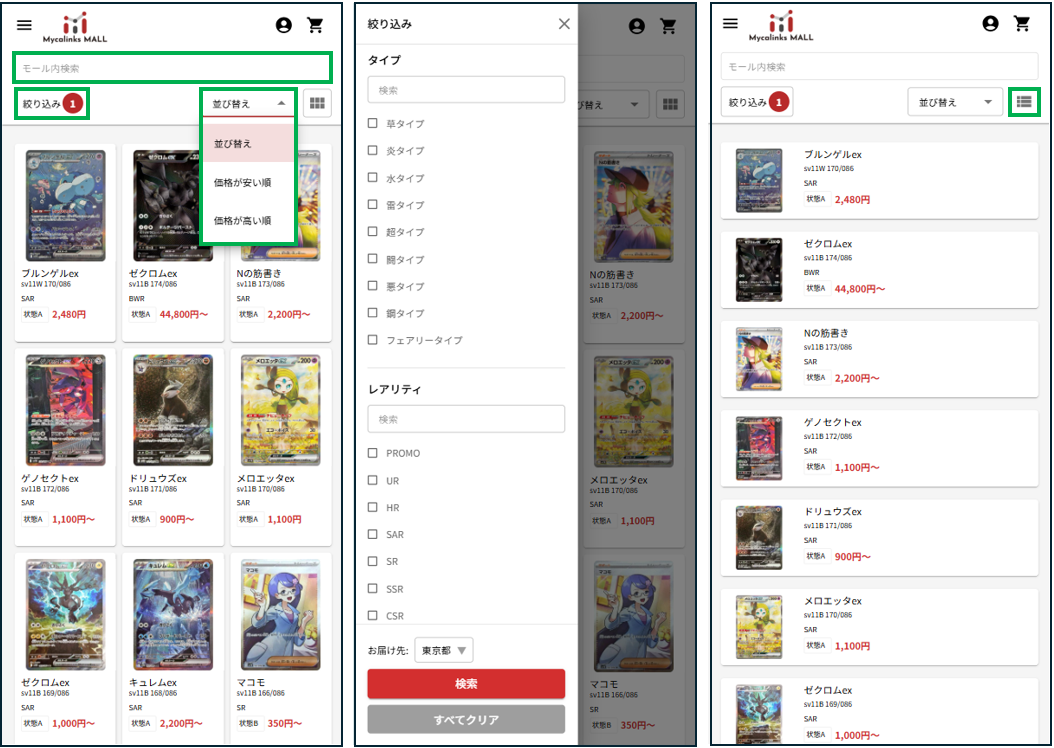Click 絞り込み filter button in right screen
Screen dimensions: 1054x748
pyautogui.click(x=758, y=102)
